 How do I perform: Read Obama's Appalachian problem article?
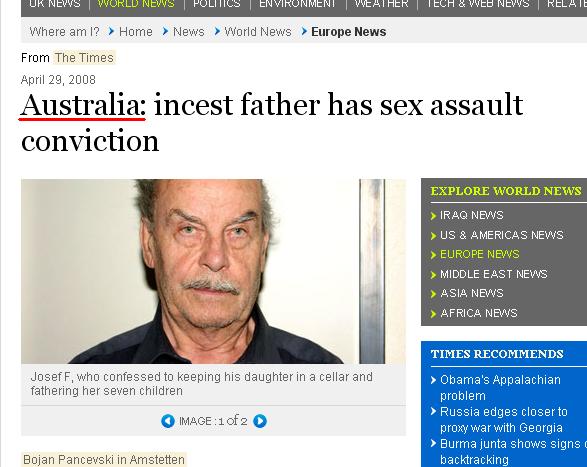tap(500, 388)
